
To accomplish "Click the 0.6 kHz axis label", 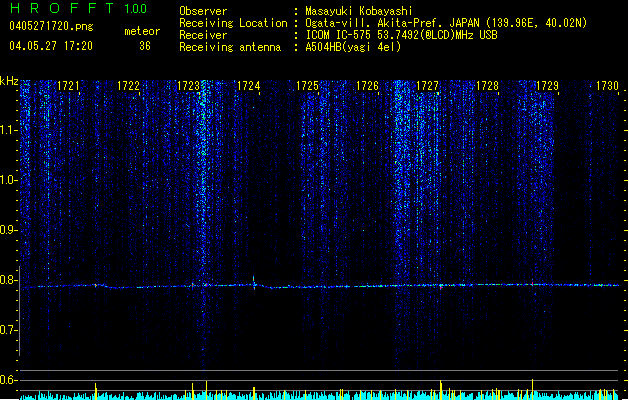I will (9, 380).
